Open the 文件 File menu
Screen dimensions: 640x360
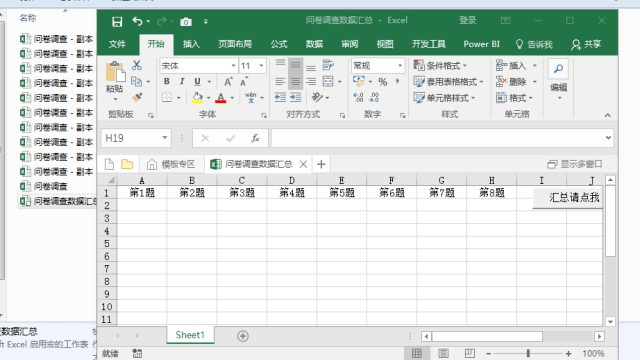click(117, 44)
